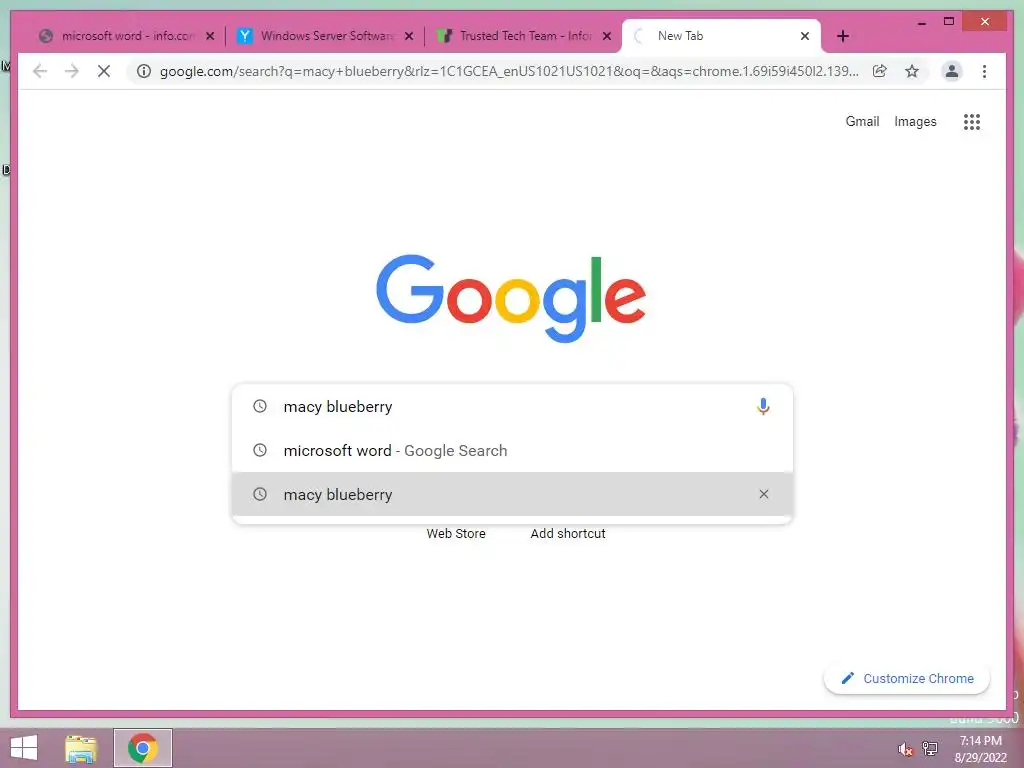The image size is (1024, 768).
Task: Click the Customize Chrome button
Action: tap(906, 679)
